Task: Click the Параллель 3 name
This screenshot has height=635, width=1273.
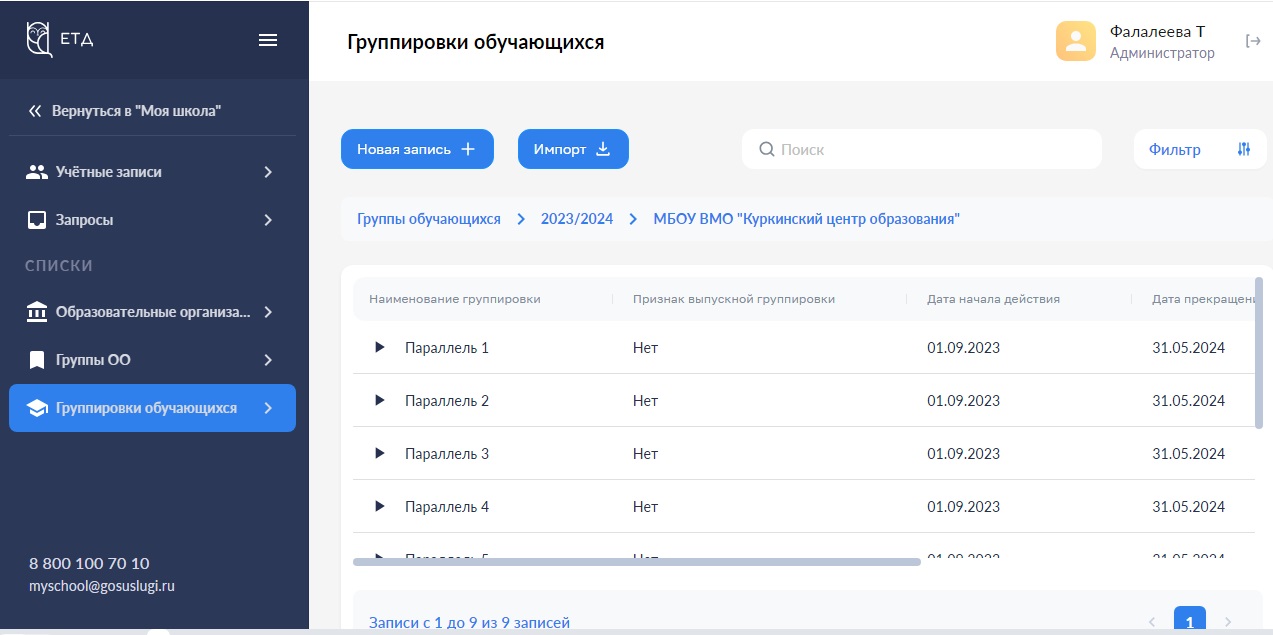Action: click(447, 454)
